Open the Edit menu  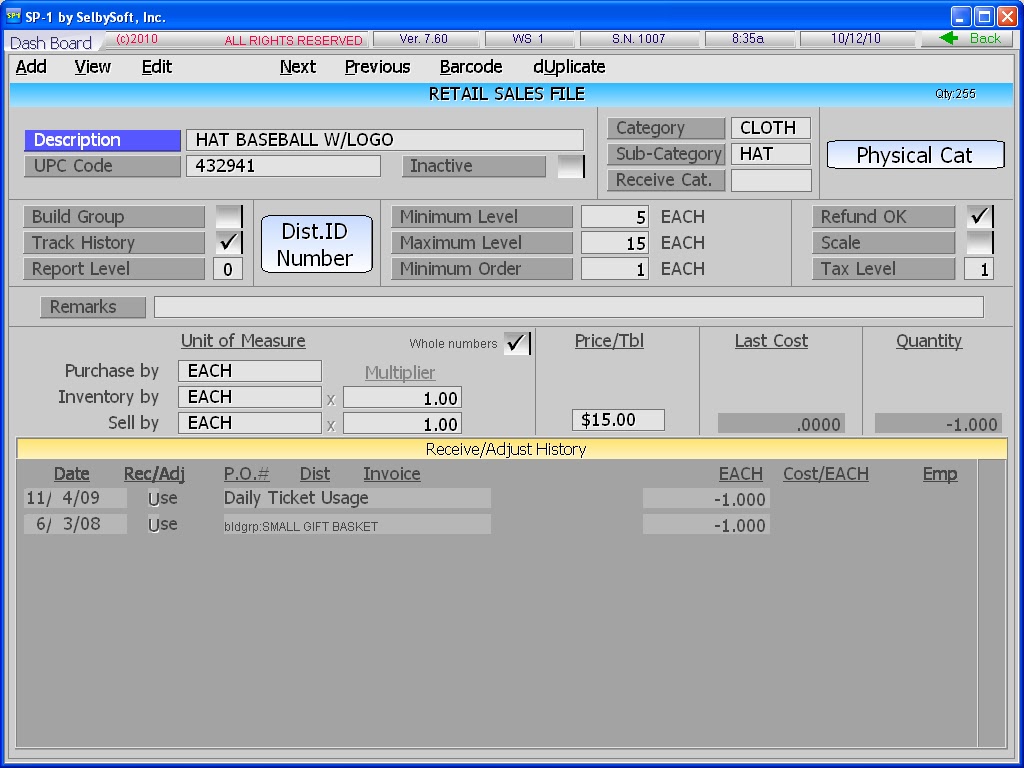(x=156, y=67)
